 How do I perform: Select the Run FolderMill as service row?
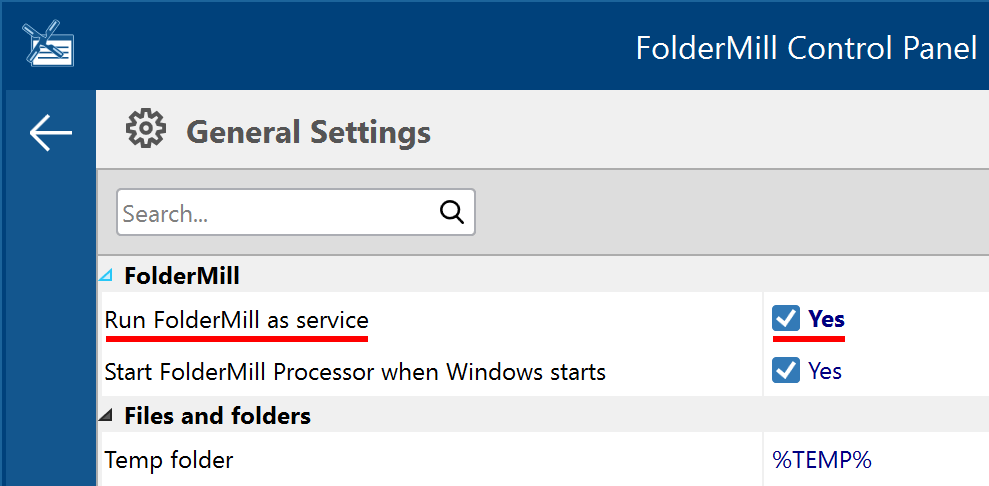click(x=543, y=319)
